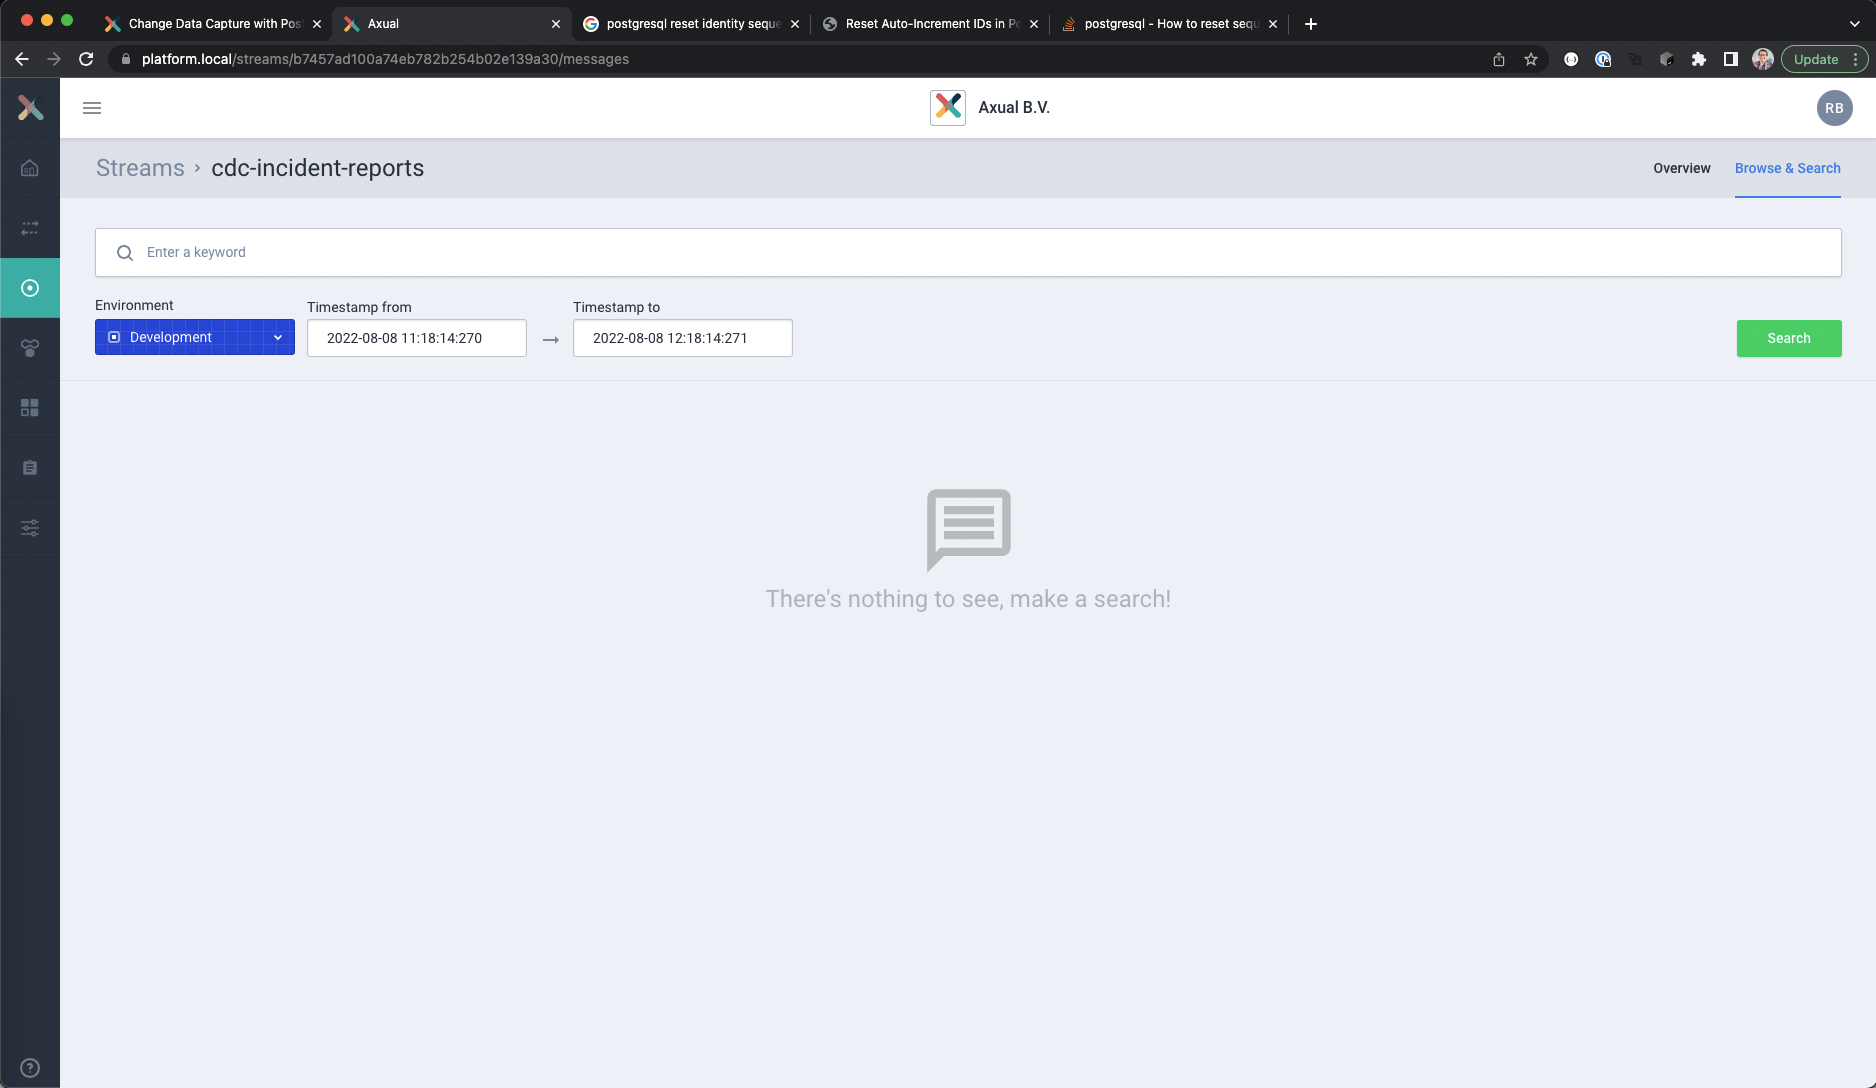Click the Chrome Update button
Screen dimensions: 1876x1088
coord(1824,59)
